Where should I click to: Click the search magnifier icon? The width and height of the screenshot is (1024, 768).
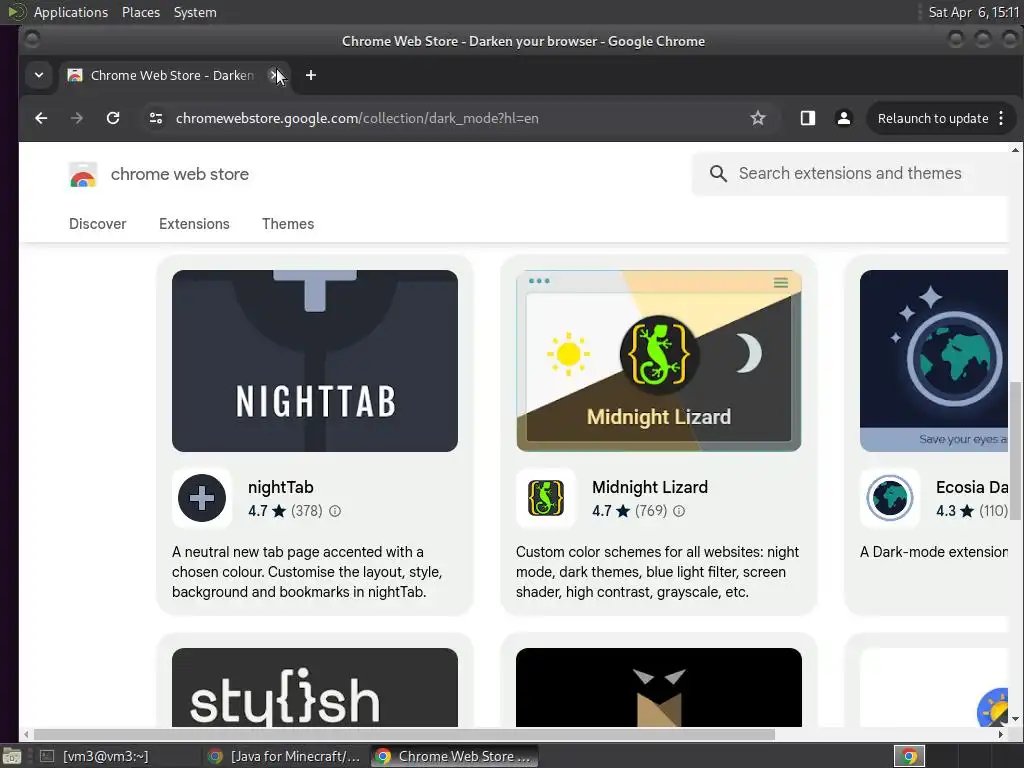(x=718, y=174)
